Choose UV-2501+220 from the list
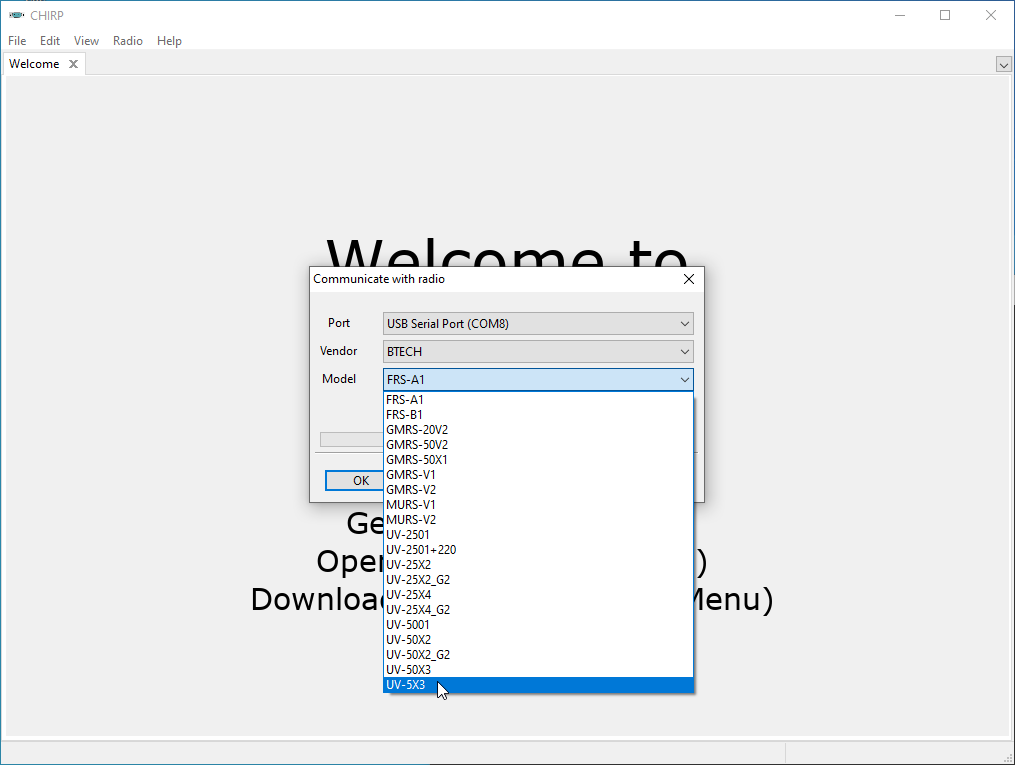Viewport: 1015px width, 765px height. (x=539, y=549)
